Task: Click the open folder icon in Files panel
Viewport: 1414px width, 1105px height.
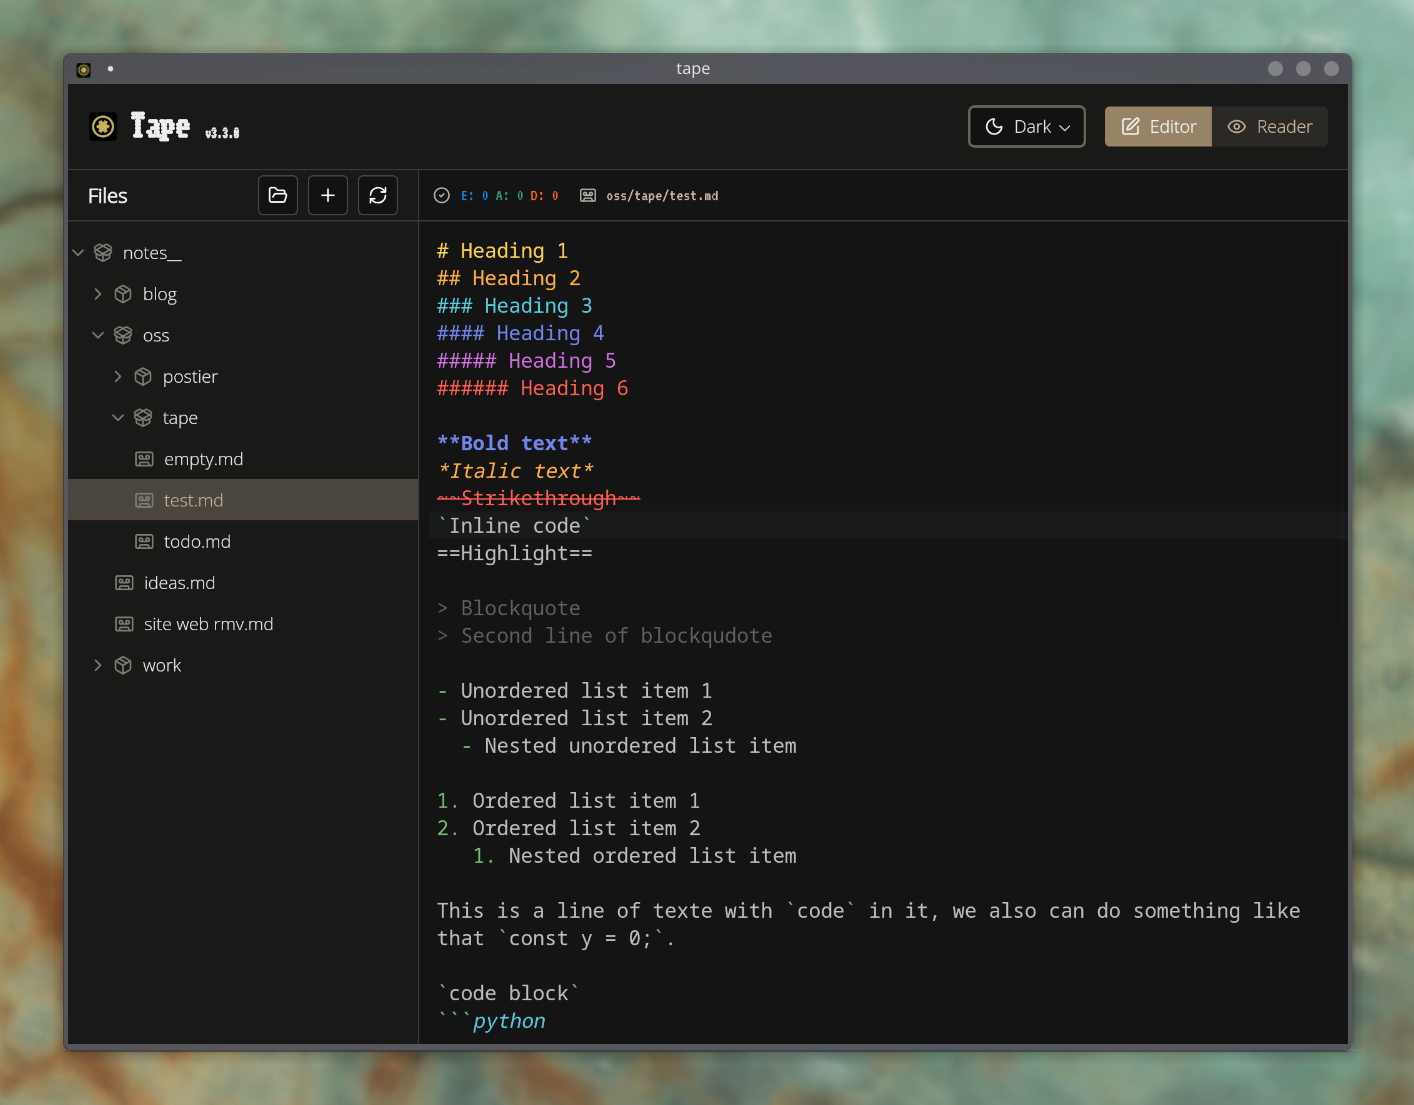Action: click(278, 195)
